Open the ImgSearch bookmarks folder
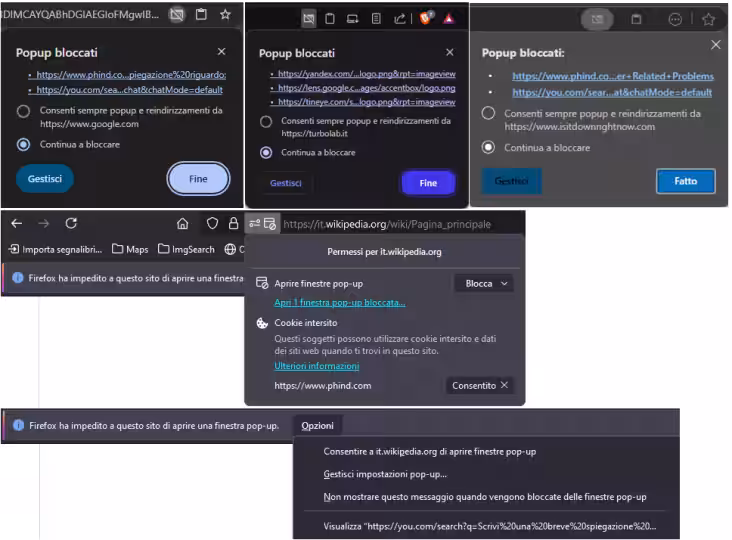This screenshot has height=540, width=732. pyautogui.click(x=186, y=249)
